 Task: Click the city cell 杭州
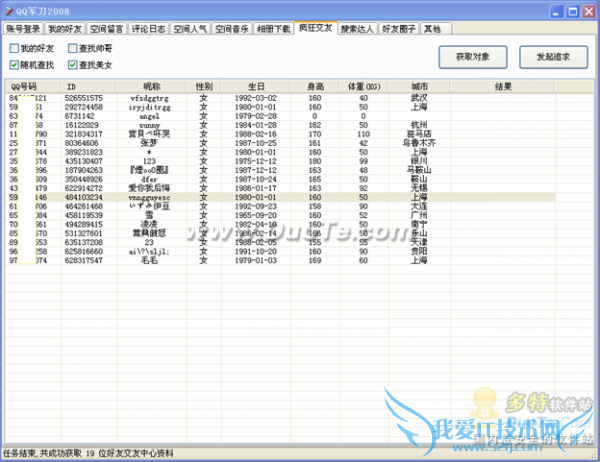coord(419,125)
